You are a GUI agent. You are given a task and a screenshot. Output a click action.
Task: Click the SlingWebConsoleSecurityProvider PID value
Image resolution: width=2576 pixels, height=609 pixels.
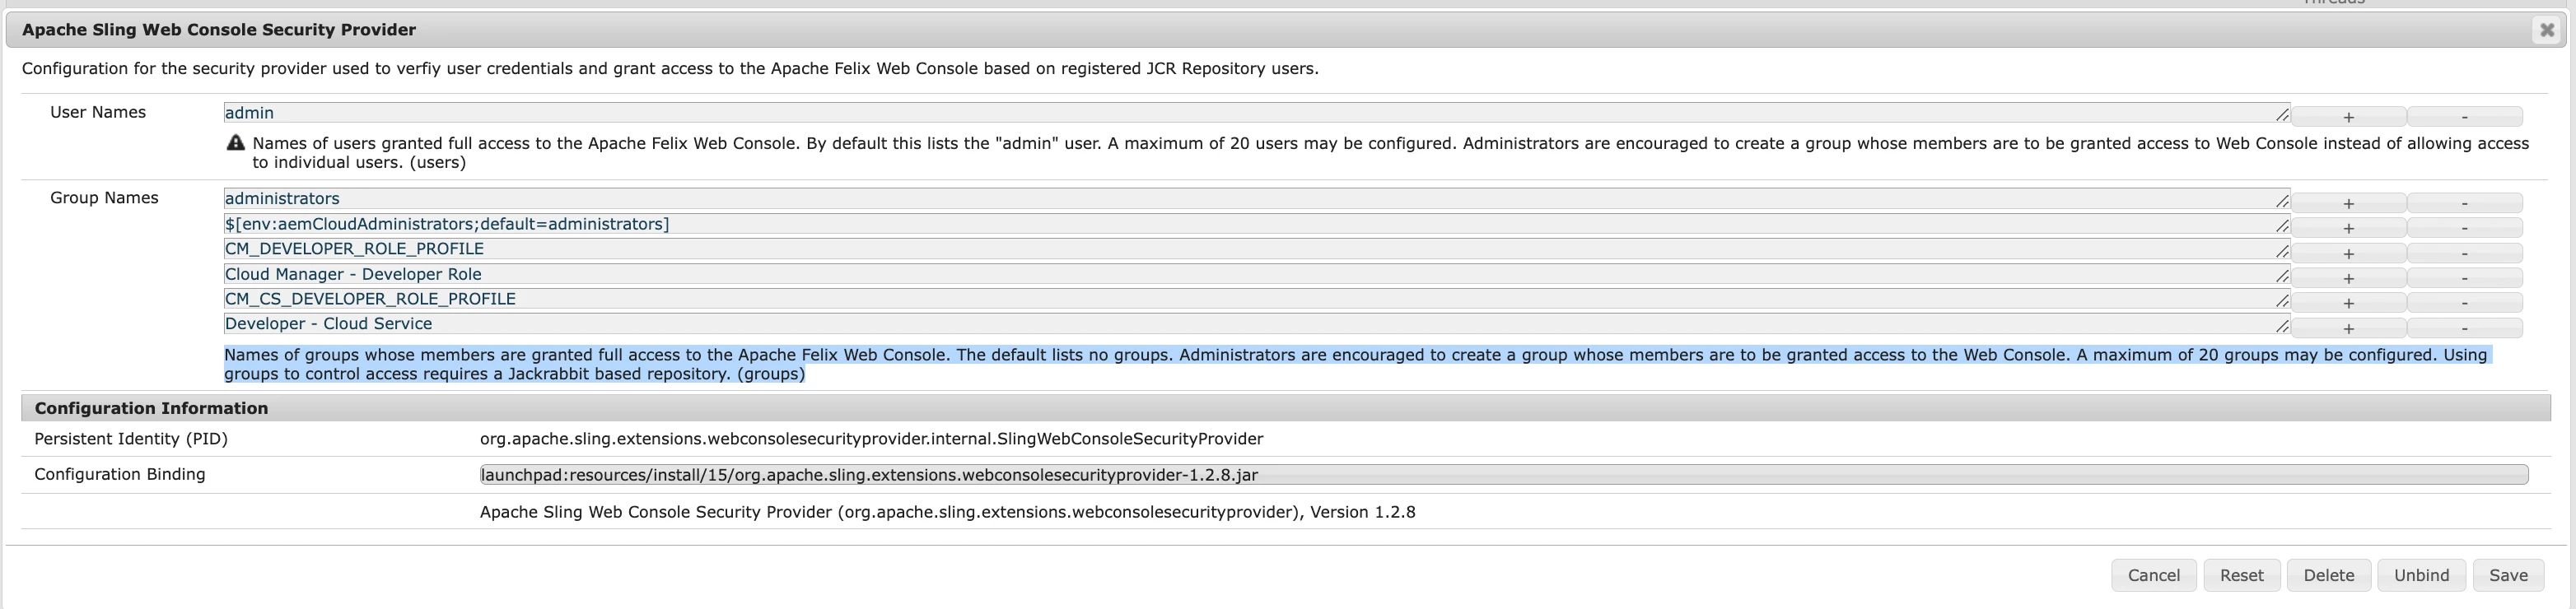871,439
